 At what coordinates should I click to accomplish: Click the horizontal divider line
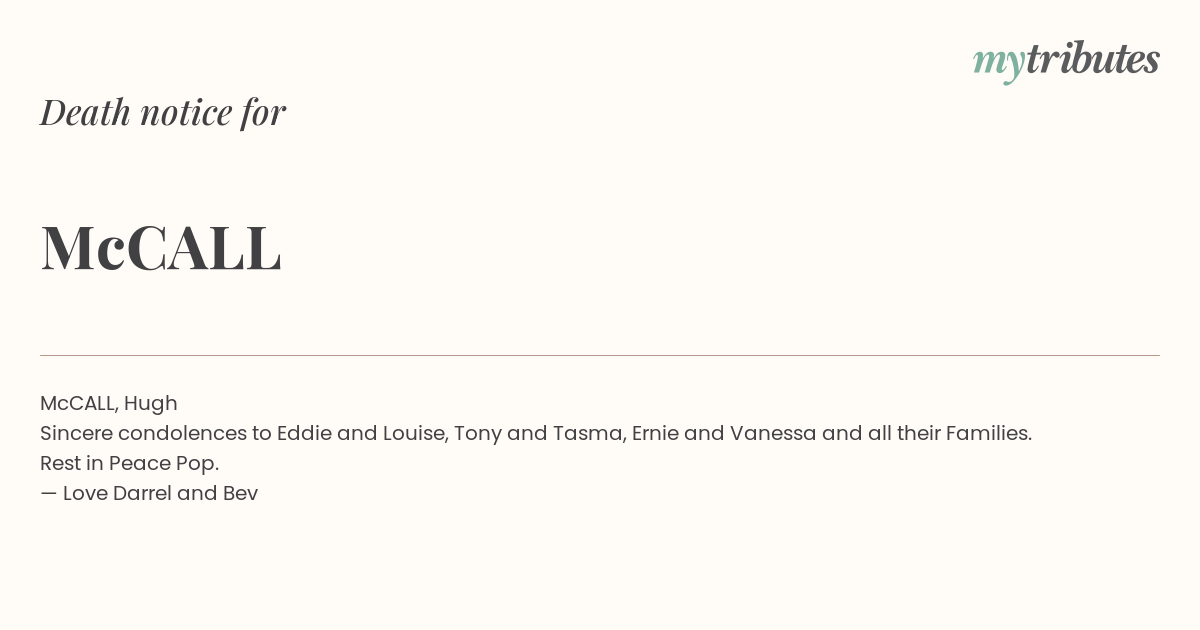(x=600, y=355)
